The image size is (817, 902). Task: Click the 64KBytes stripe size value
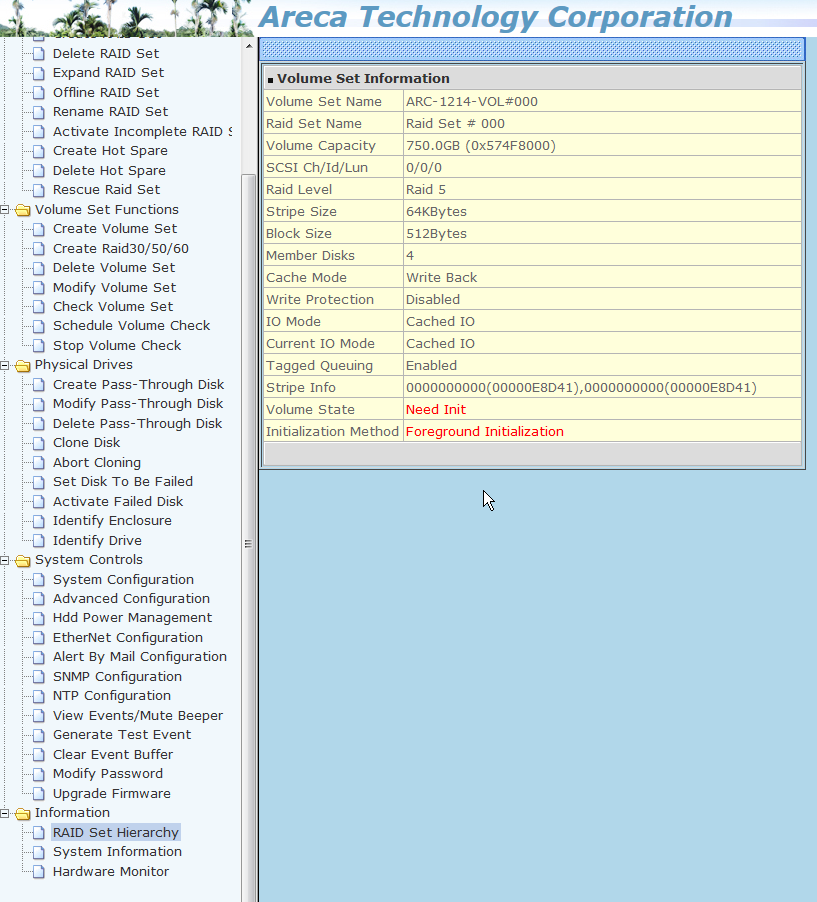[x=436, y=212]
